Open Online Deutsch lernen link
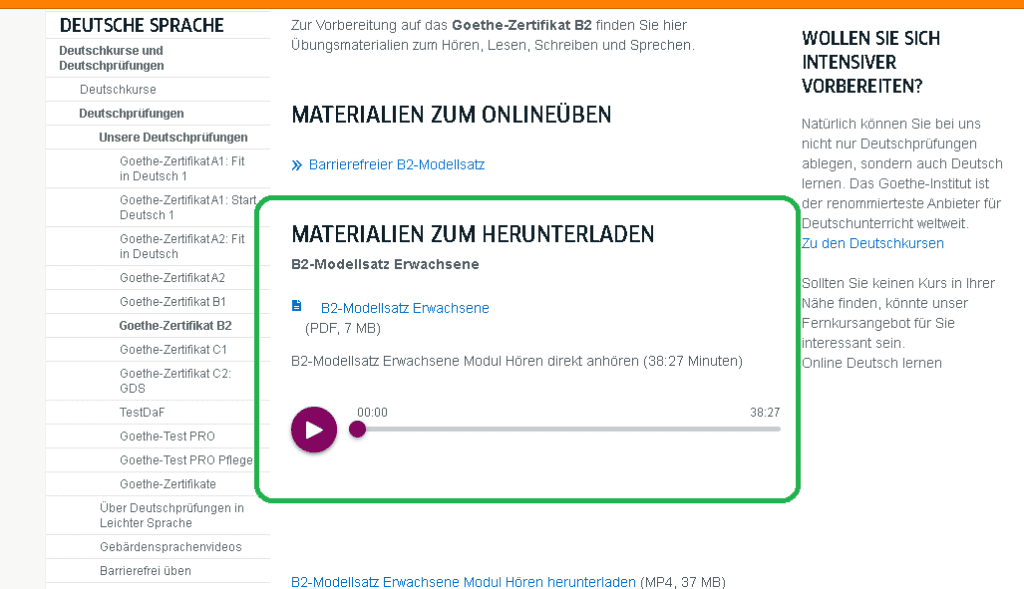Screen dimensions: 1024x589 point(872,363)
